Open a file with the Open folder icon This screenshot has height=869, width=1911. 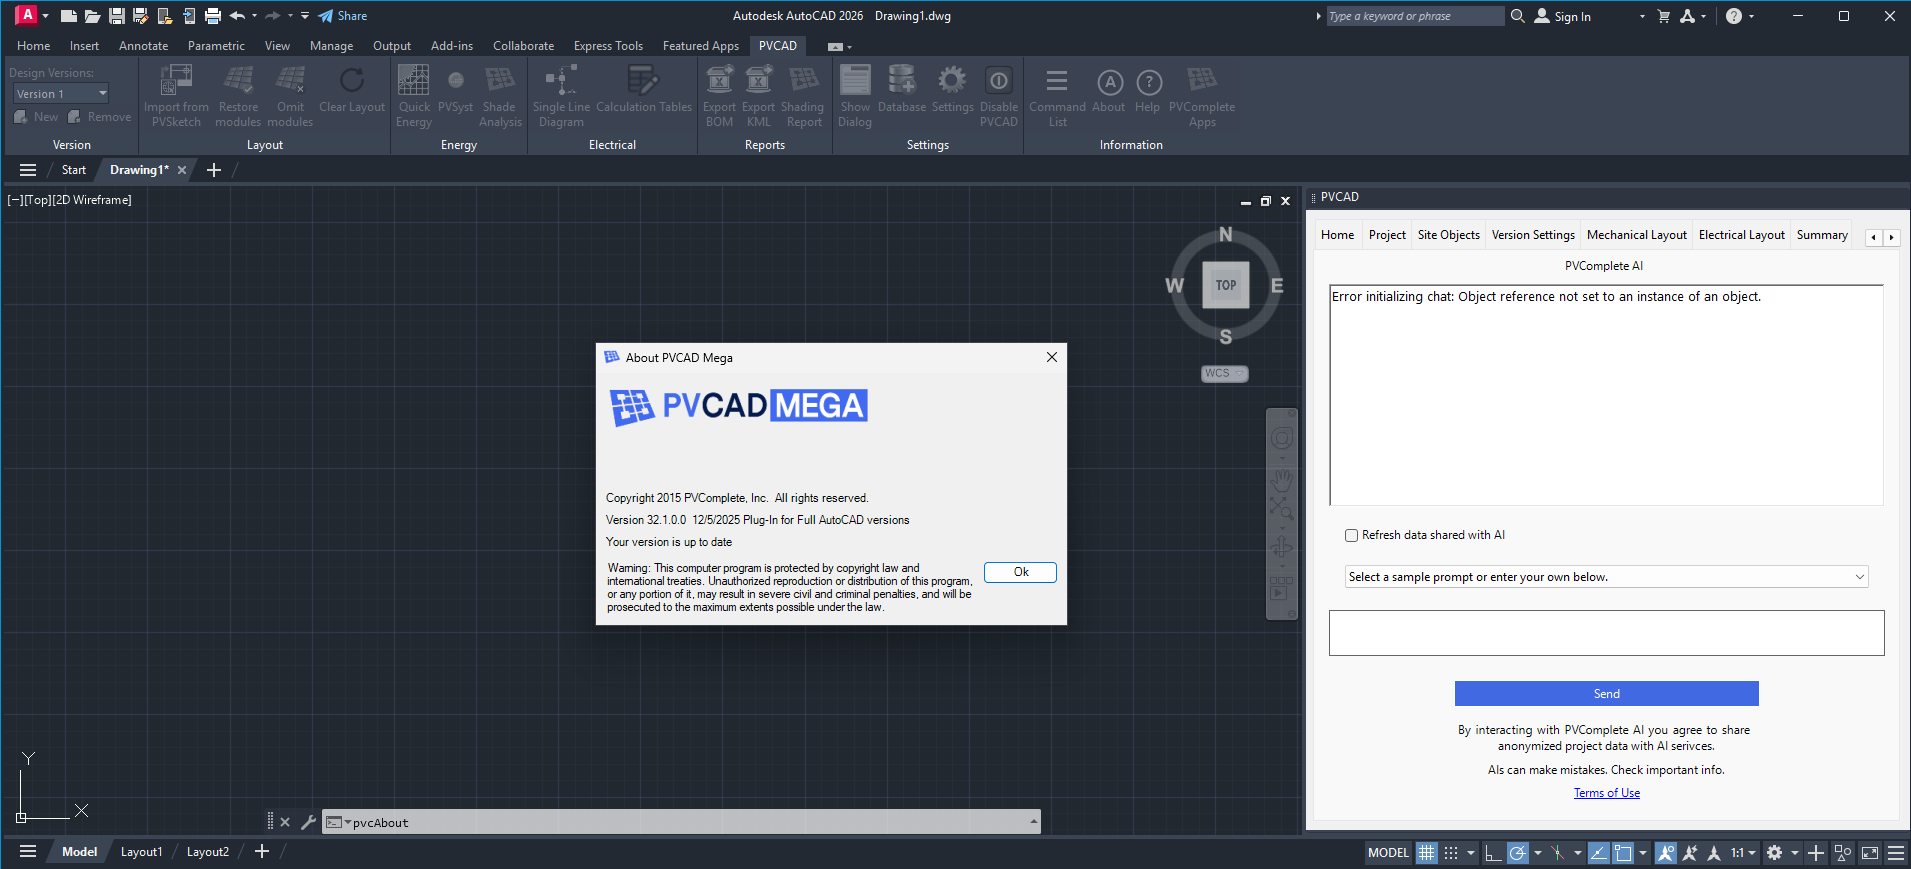(92, 16)
